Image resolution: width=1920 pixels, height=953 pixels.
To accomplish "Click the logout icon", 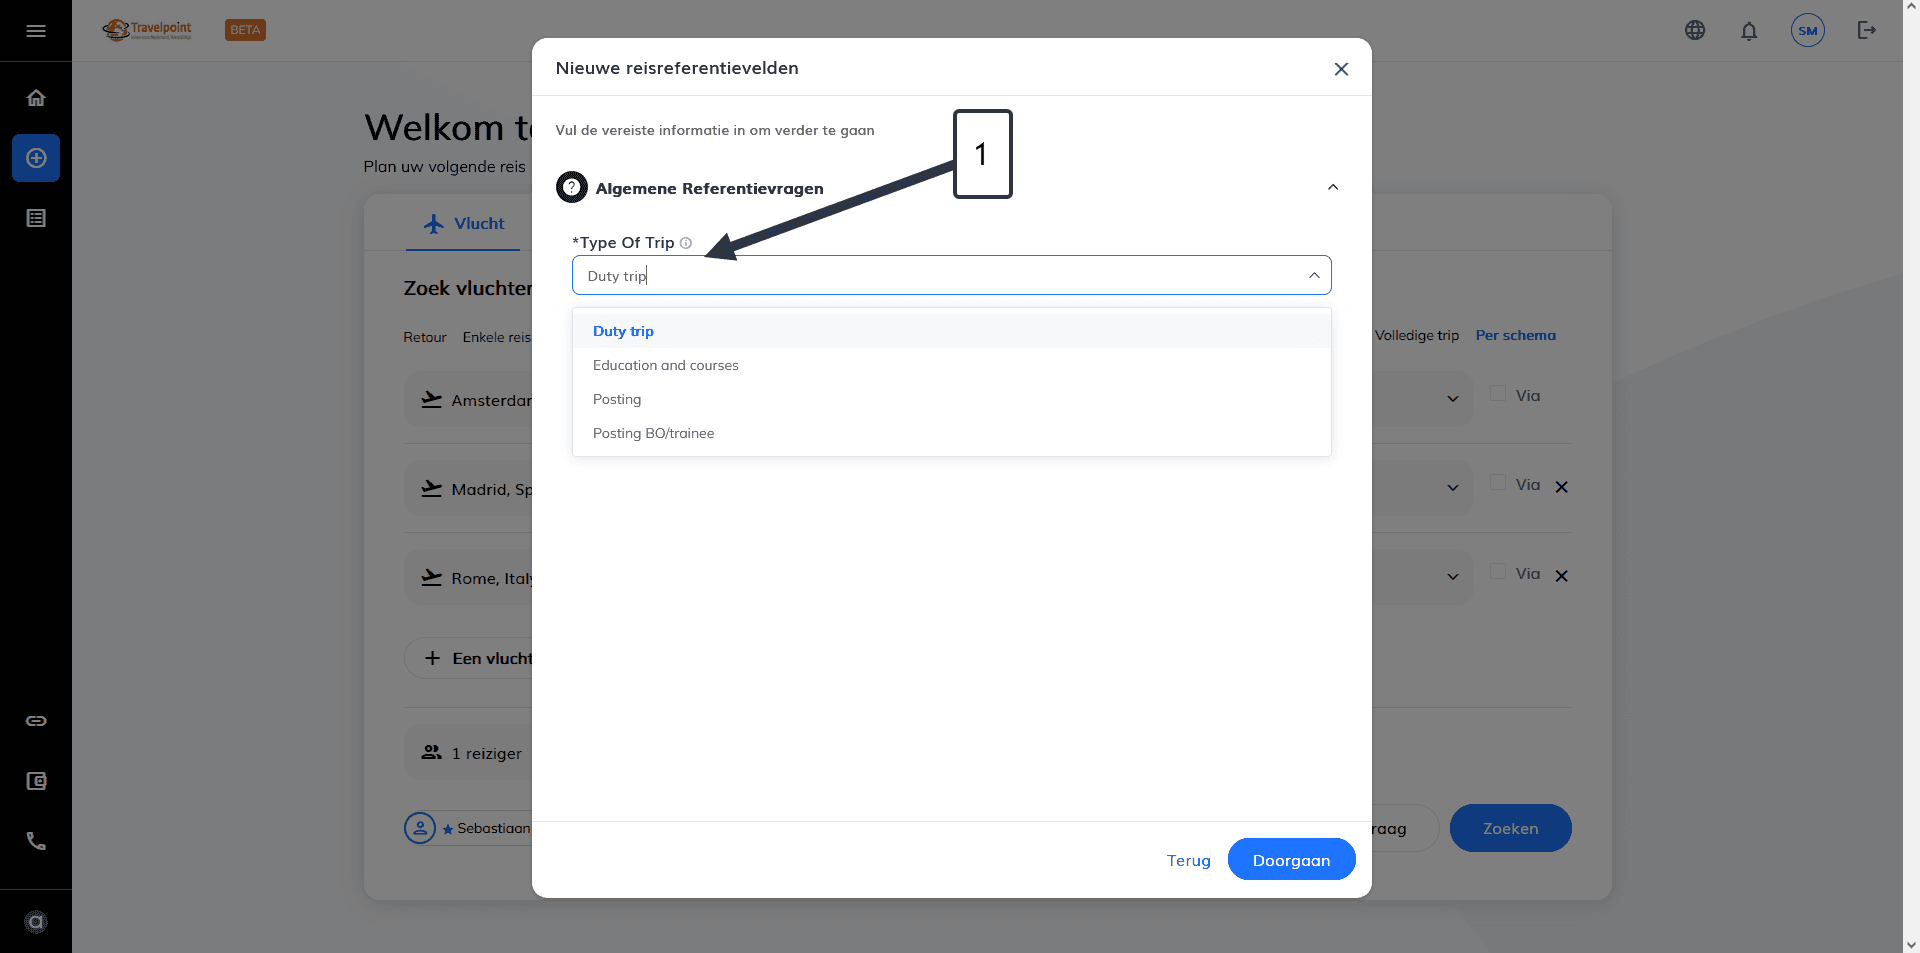I will click(1867, 30).
